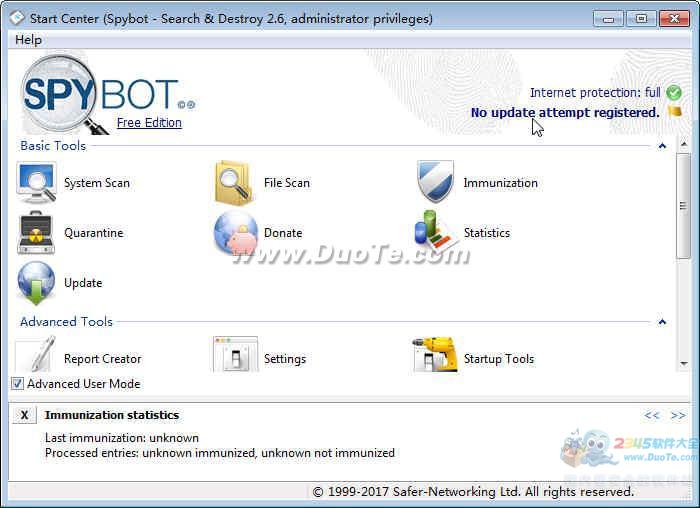Click the Immunization label
This screenshot has width=700, height=508.
(x=500, y=183)
